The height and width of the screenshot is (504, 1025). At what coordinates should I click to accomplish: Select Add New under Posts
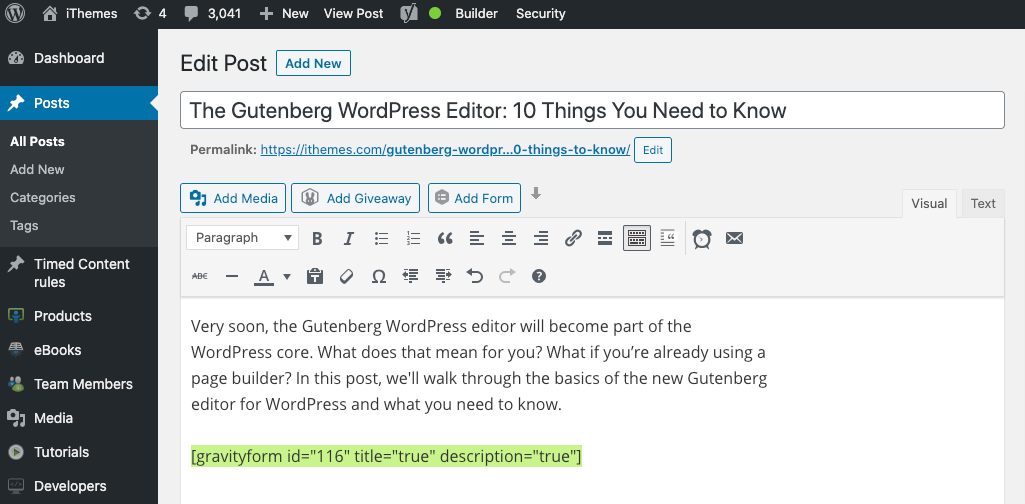[x=37, y=169]
